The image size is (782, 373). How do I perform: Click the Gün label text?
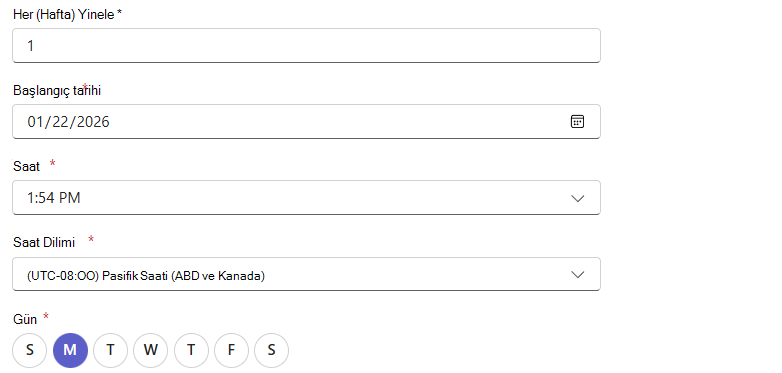(x=25, y=319)
